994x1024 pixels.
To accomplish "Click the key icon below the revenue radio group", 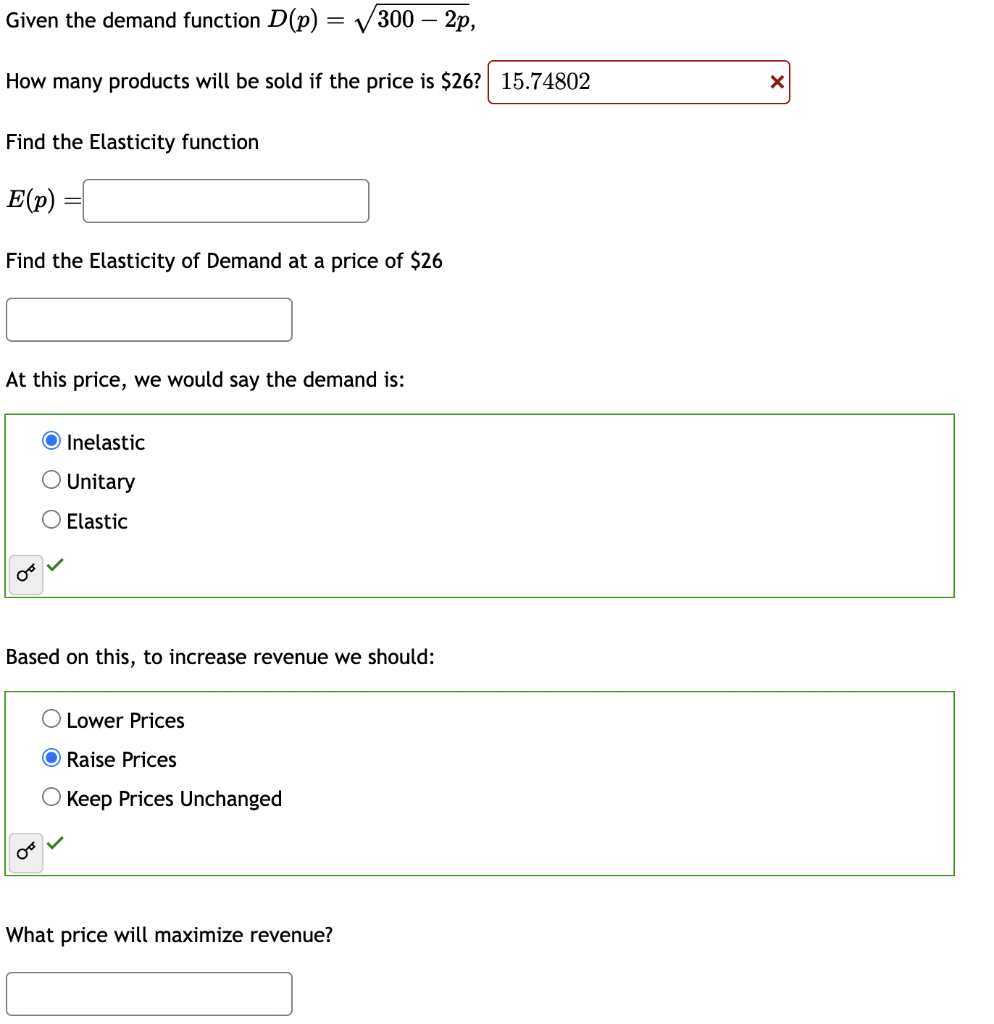I will [25, 852].
